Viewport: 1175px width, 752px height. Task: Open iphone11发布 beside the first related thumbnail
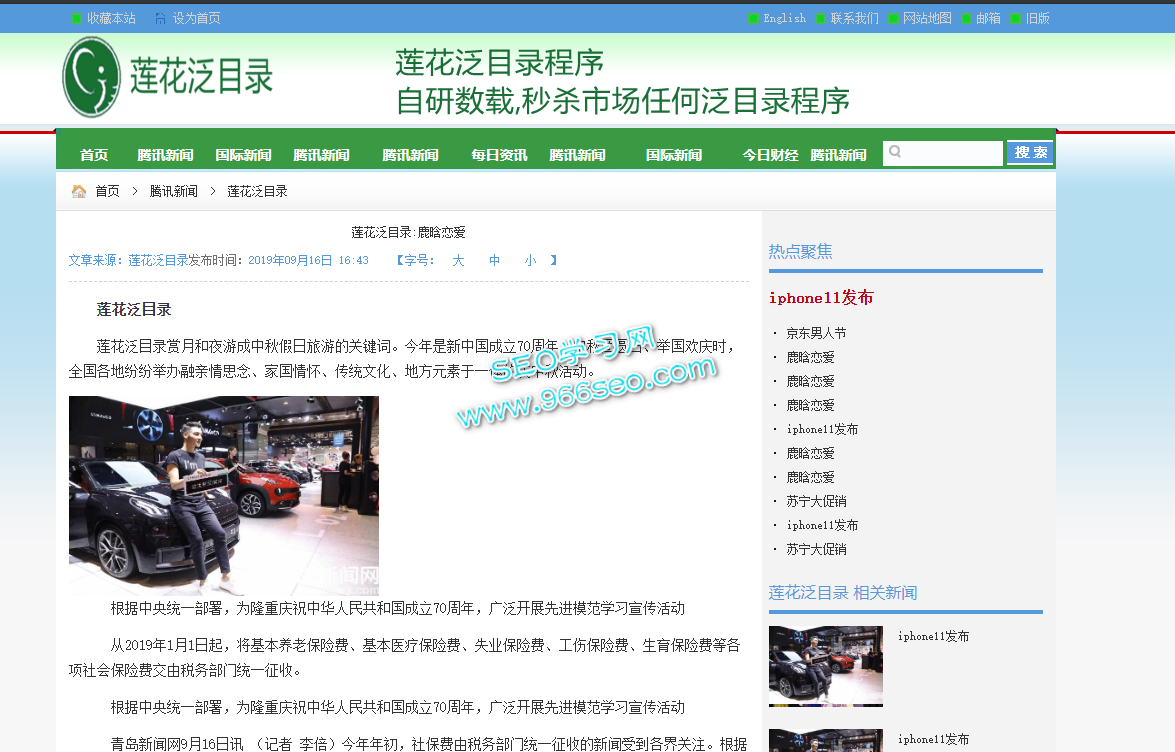click(934, 637)
